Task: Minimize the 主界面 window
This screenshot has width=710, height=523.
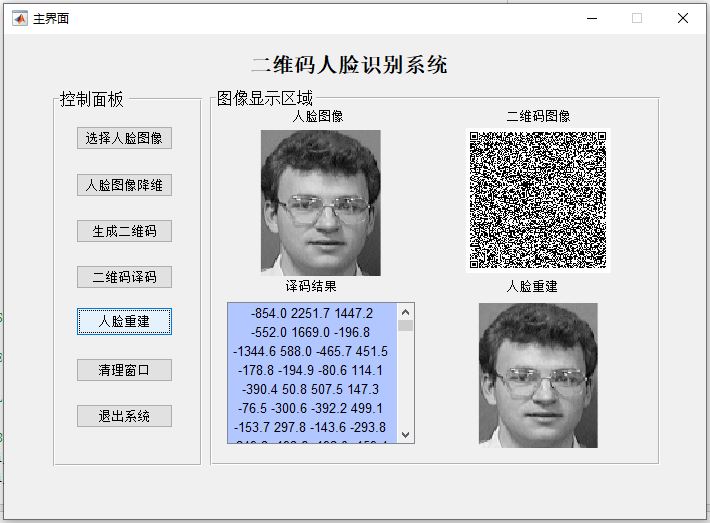Action: pyautogui.click(x=592, y=19)
